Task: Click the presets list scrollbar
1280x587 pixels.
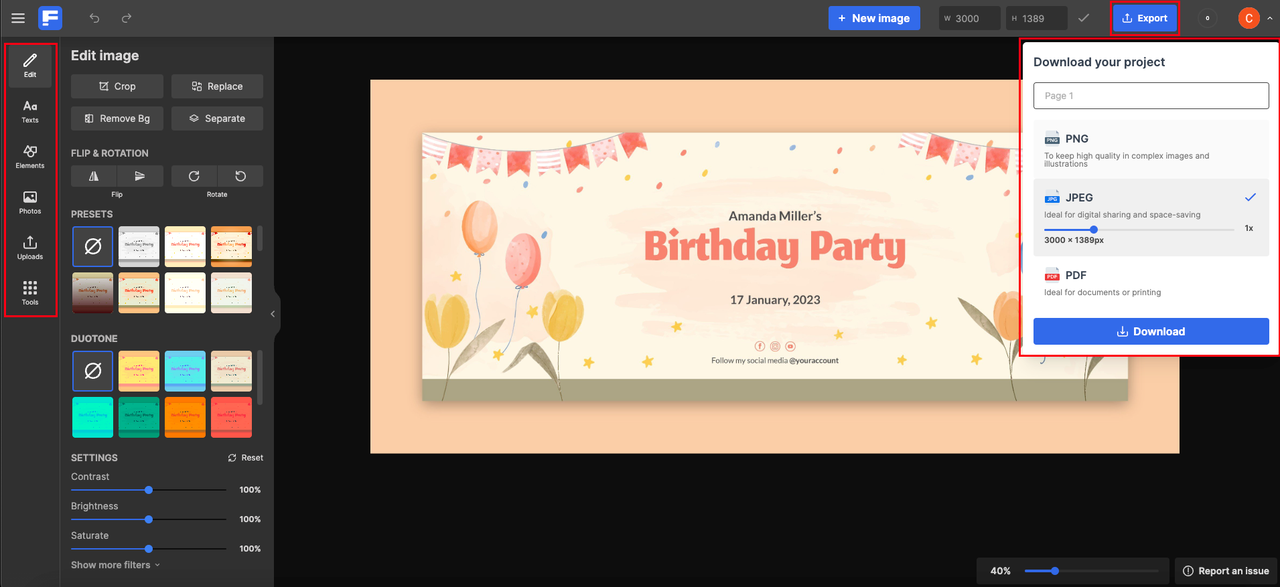Action: (261, 239)
